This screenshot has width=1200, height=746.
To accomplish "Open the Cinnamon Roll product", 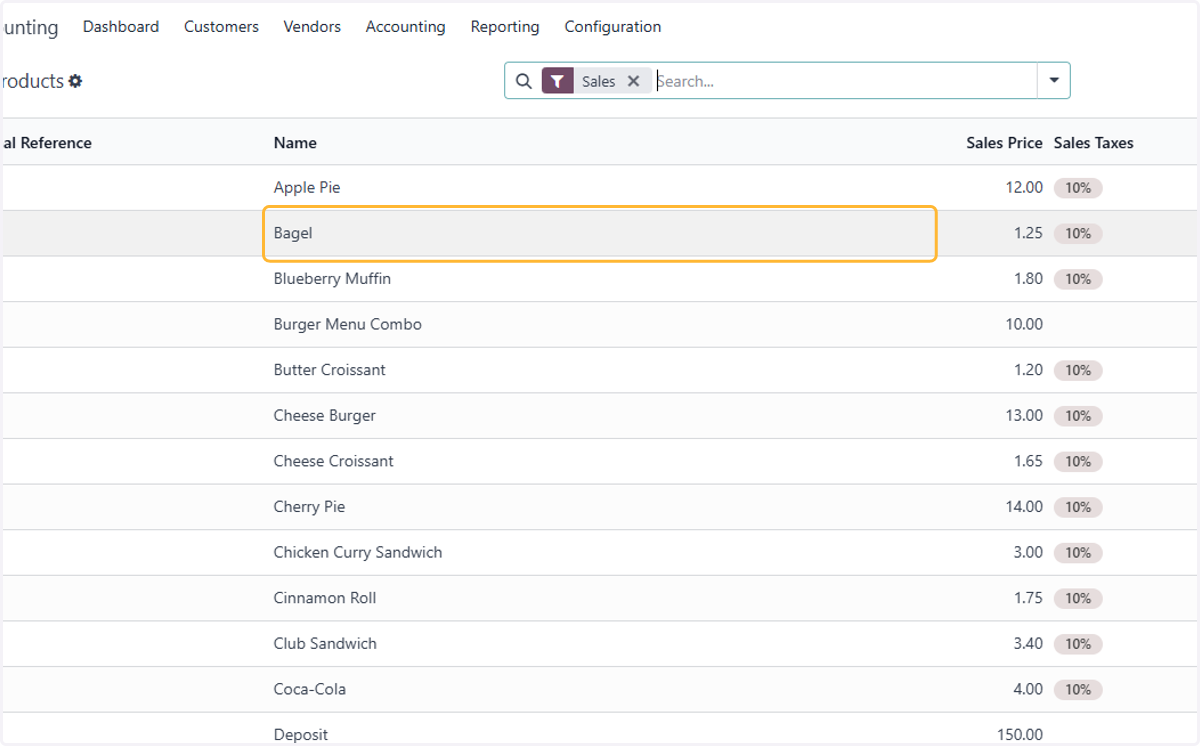I will 325,598.
